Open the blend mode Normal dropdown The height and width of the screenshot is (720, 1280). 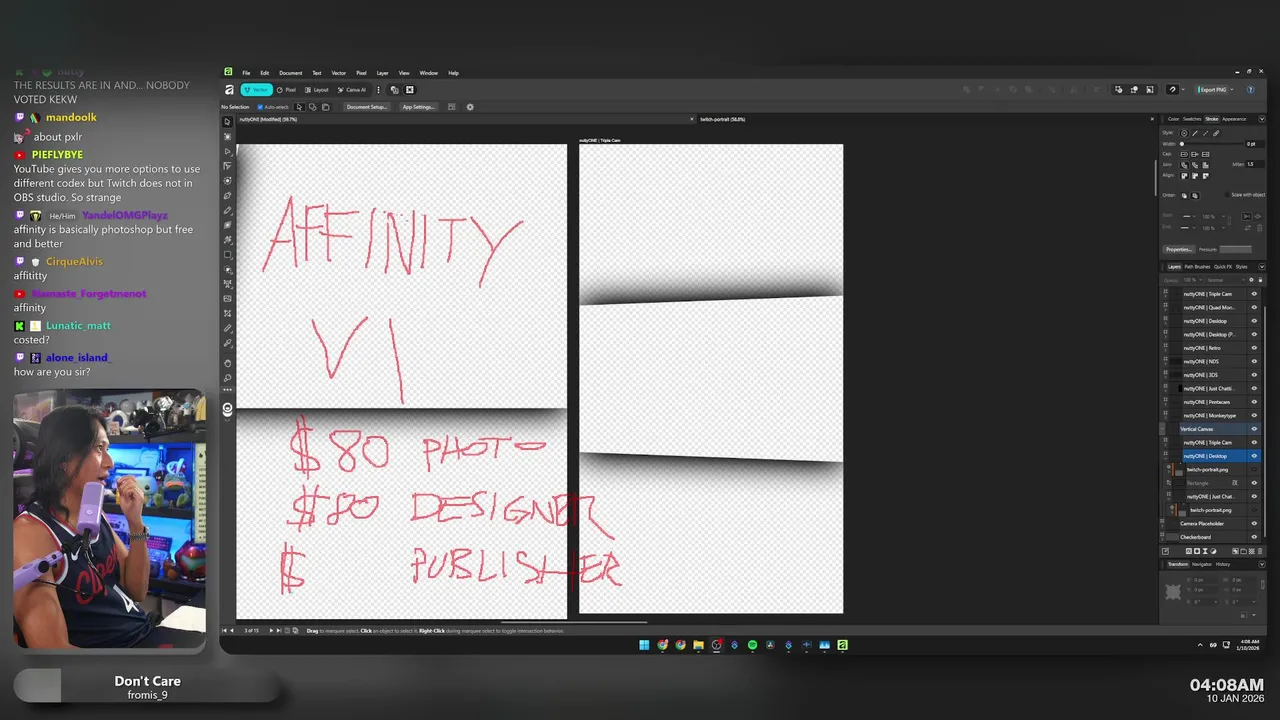1226,280
